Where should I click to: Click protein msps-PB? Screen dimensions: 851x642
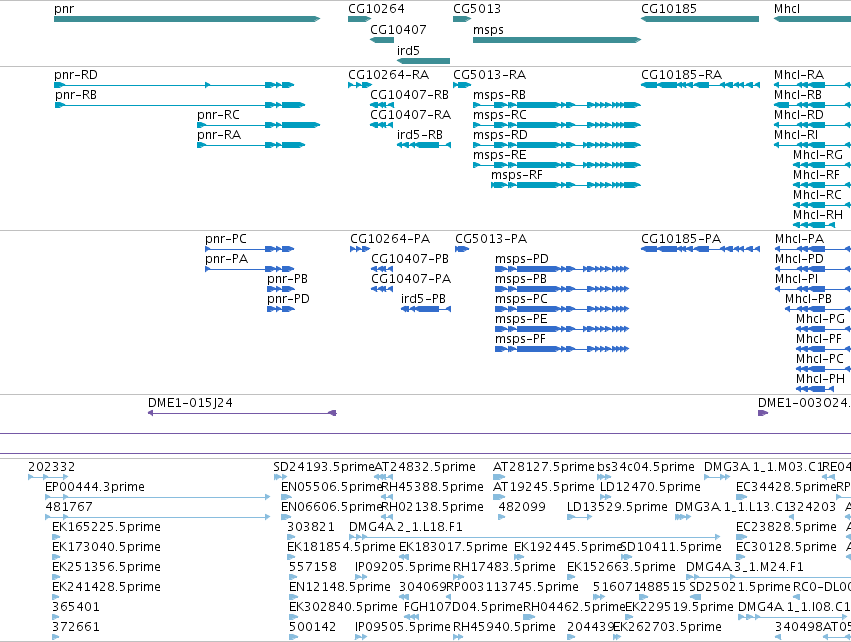(562, 289)
